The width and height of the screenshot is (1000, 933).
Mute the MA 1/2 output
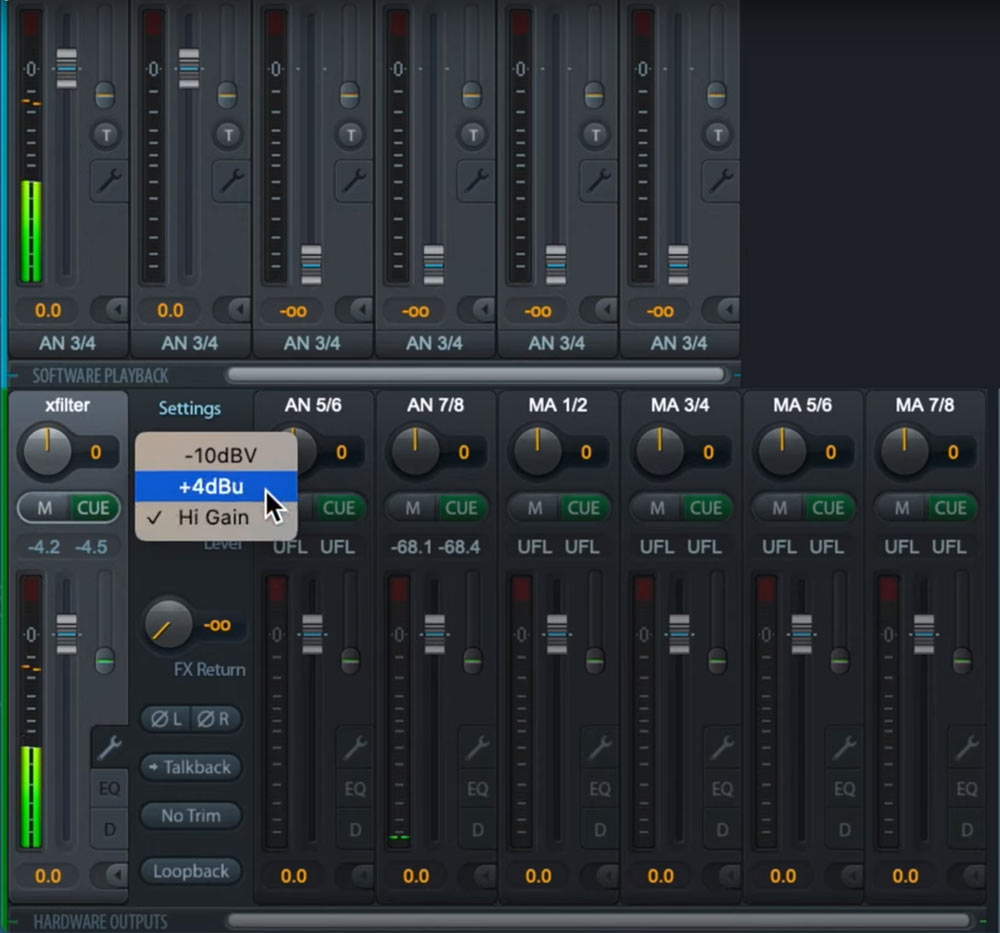(x=535, y=508)
